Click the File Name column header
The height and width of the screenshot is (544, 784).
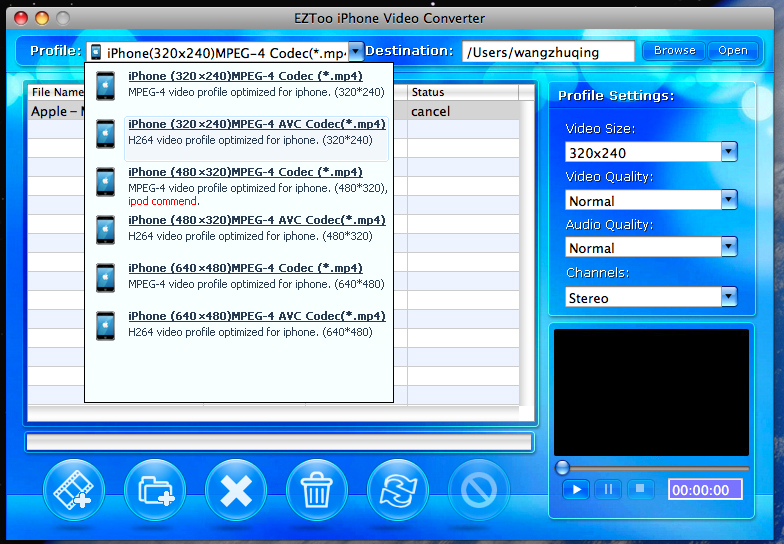pos(56,92)
